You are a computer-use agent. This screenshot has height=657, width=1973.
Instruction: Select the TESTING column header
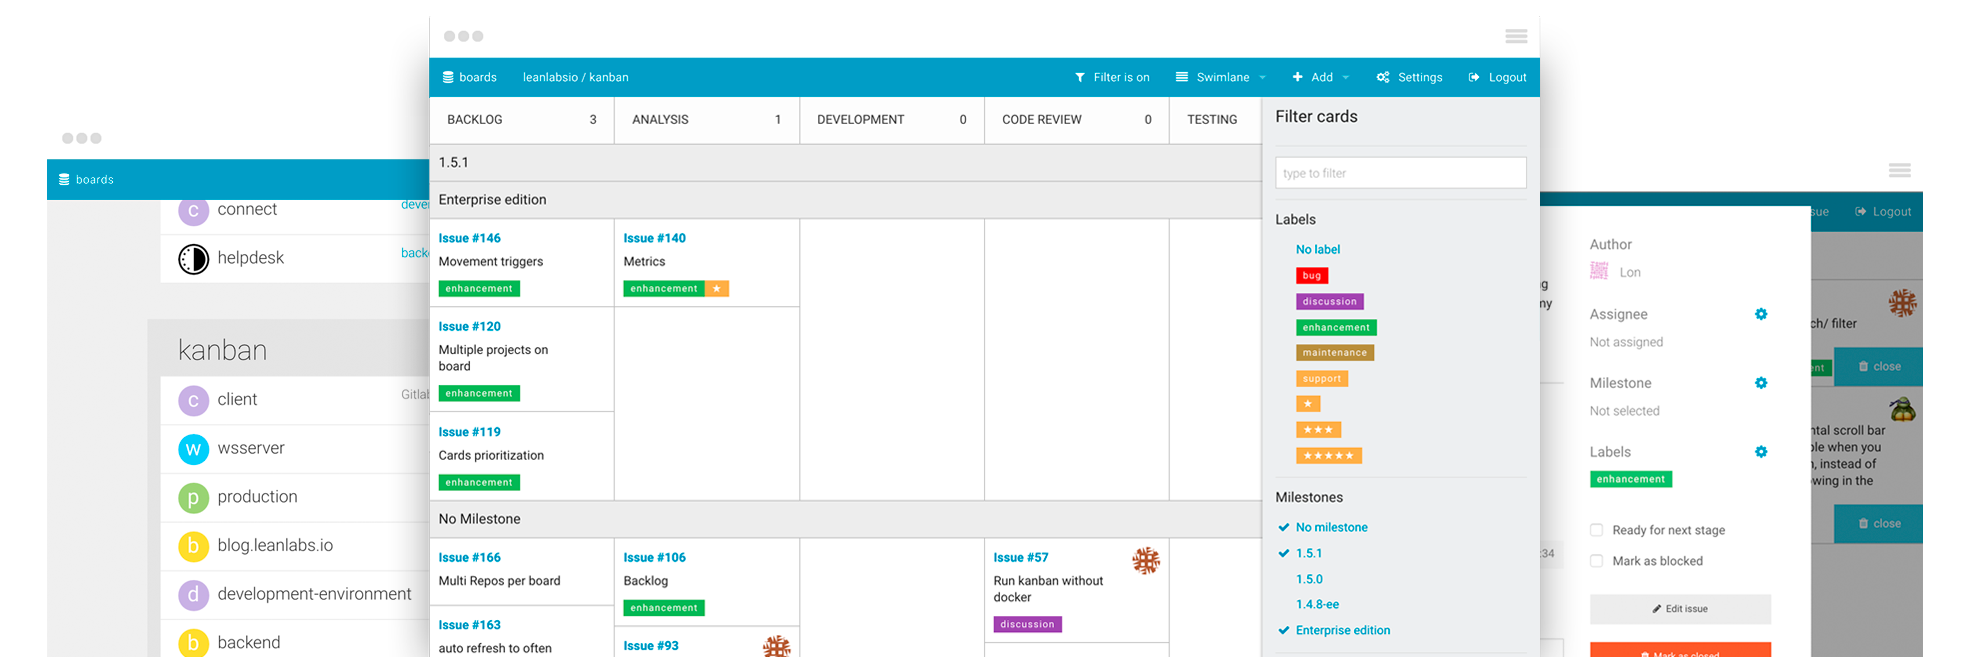pos(1215,120)
